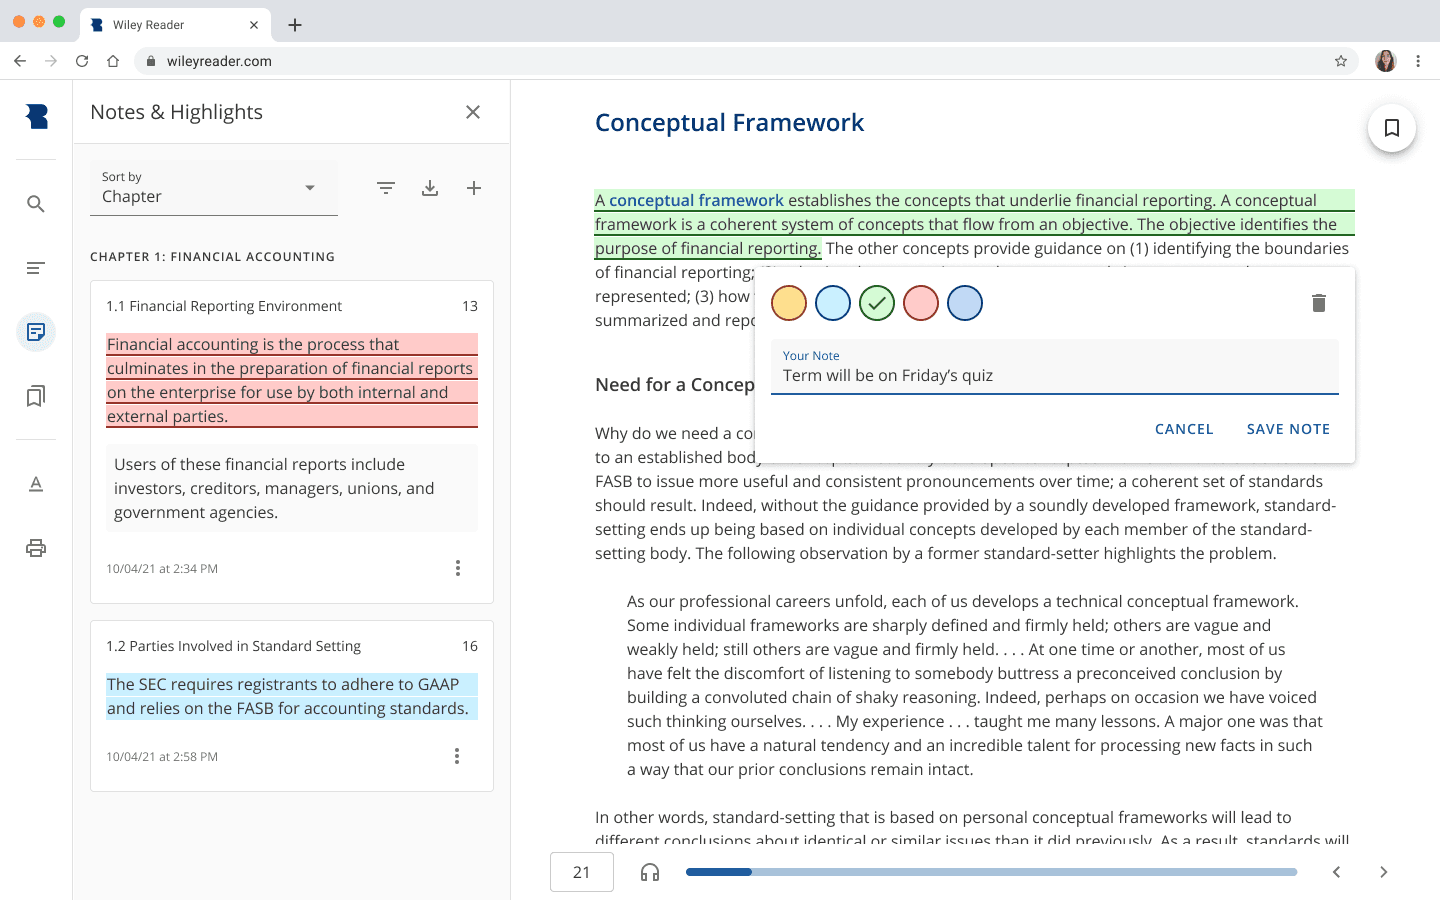Open options menu for 2:58 PM note

pos(457,756)
